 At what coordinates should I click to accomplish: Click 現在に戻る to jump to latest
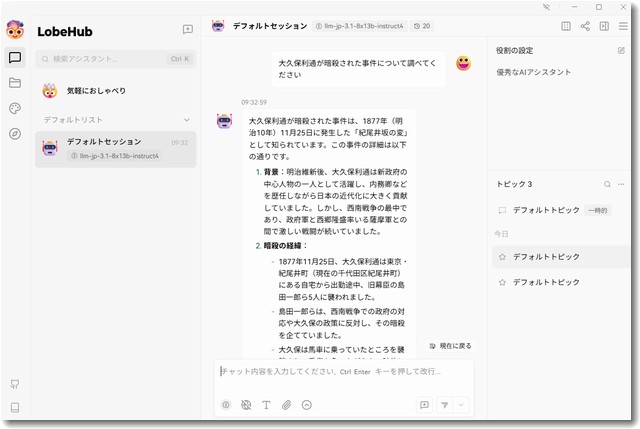(x=450, y=346)
